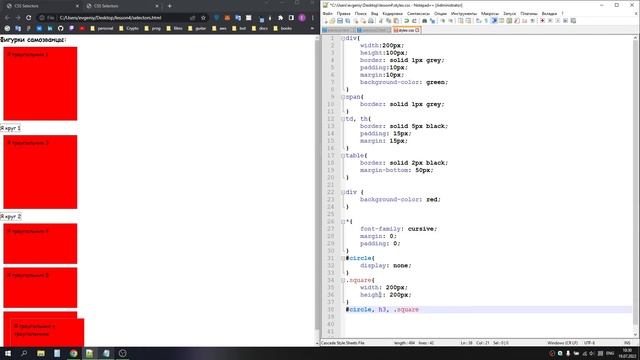Go back in Chrome browser
The width and height of the screenshot is (640, 360).
tap(7, 18)
